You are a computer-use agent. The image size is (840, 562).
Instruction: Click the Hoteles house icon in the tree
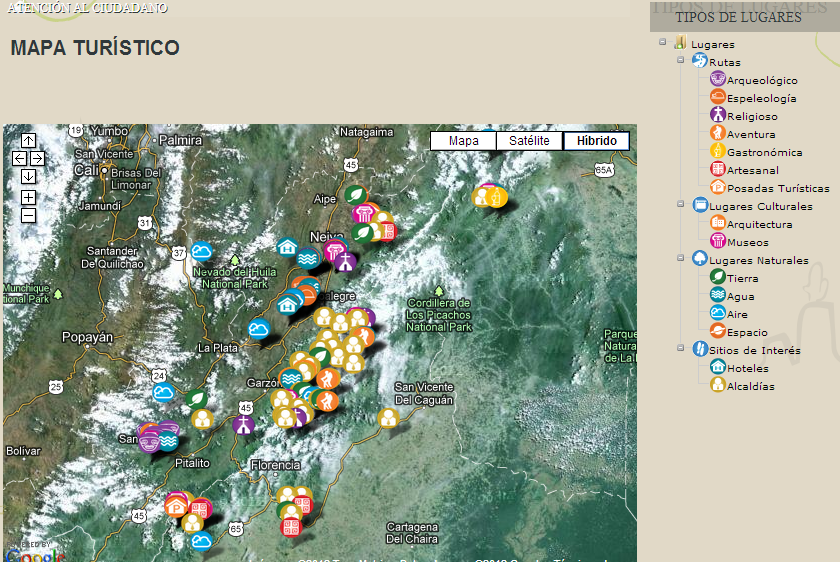point(717,367)
